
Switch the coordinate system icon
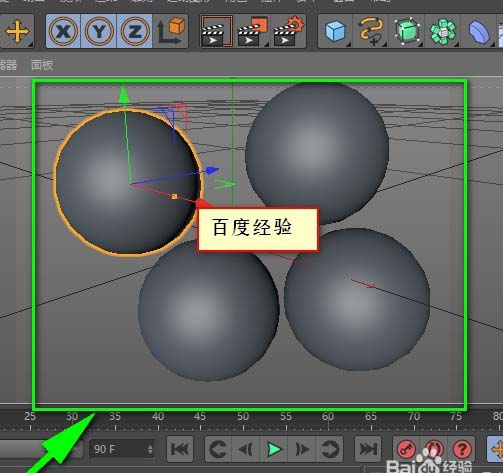171,31
